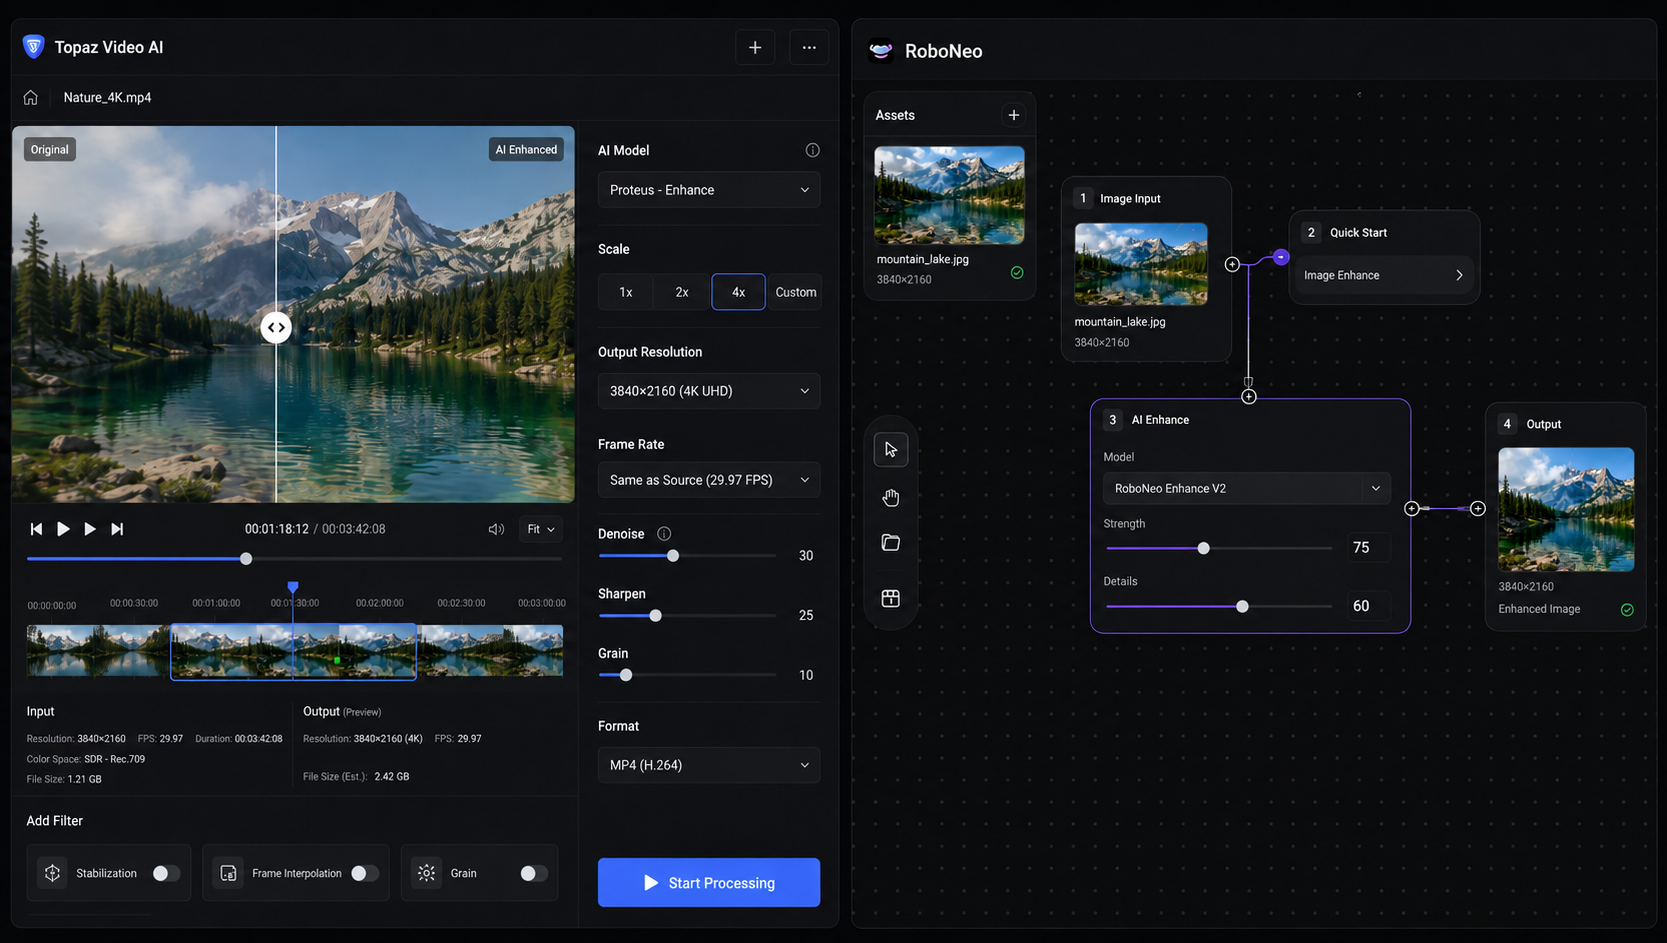Screen dimensions: 1667x943
Task: Click the green check on mountain_lake.jpg asset
Action: pos(1017,273)
